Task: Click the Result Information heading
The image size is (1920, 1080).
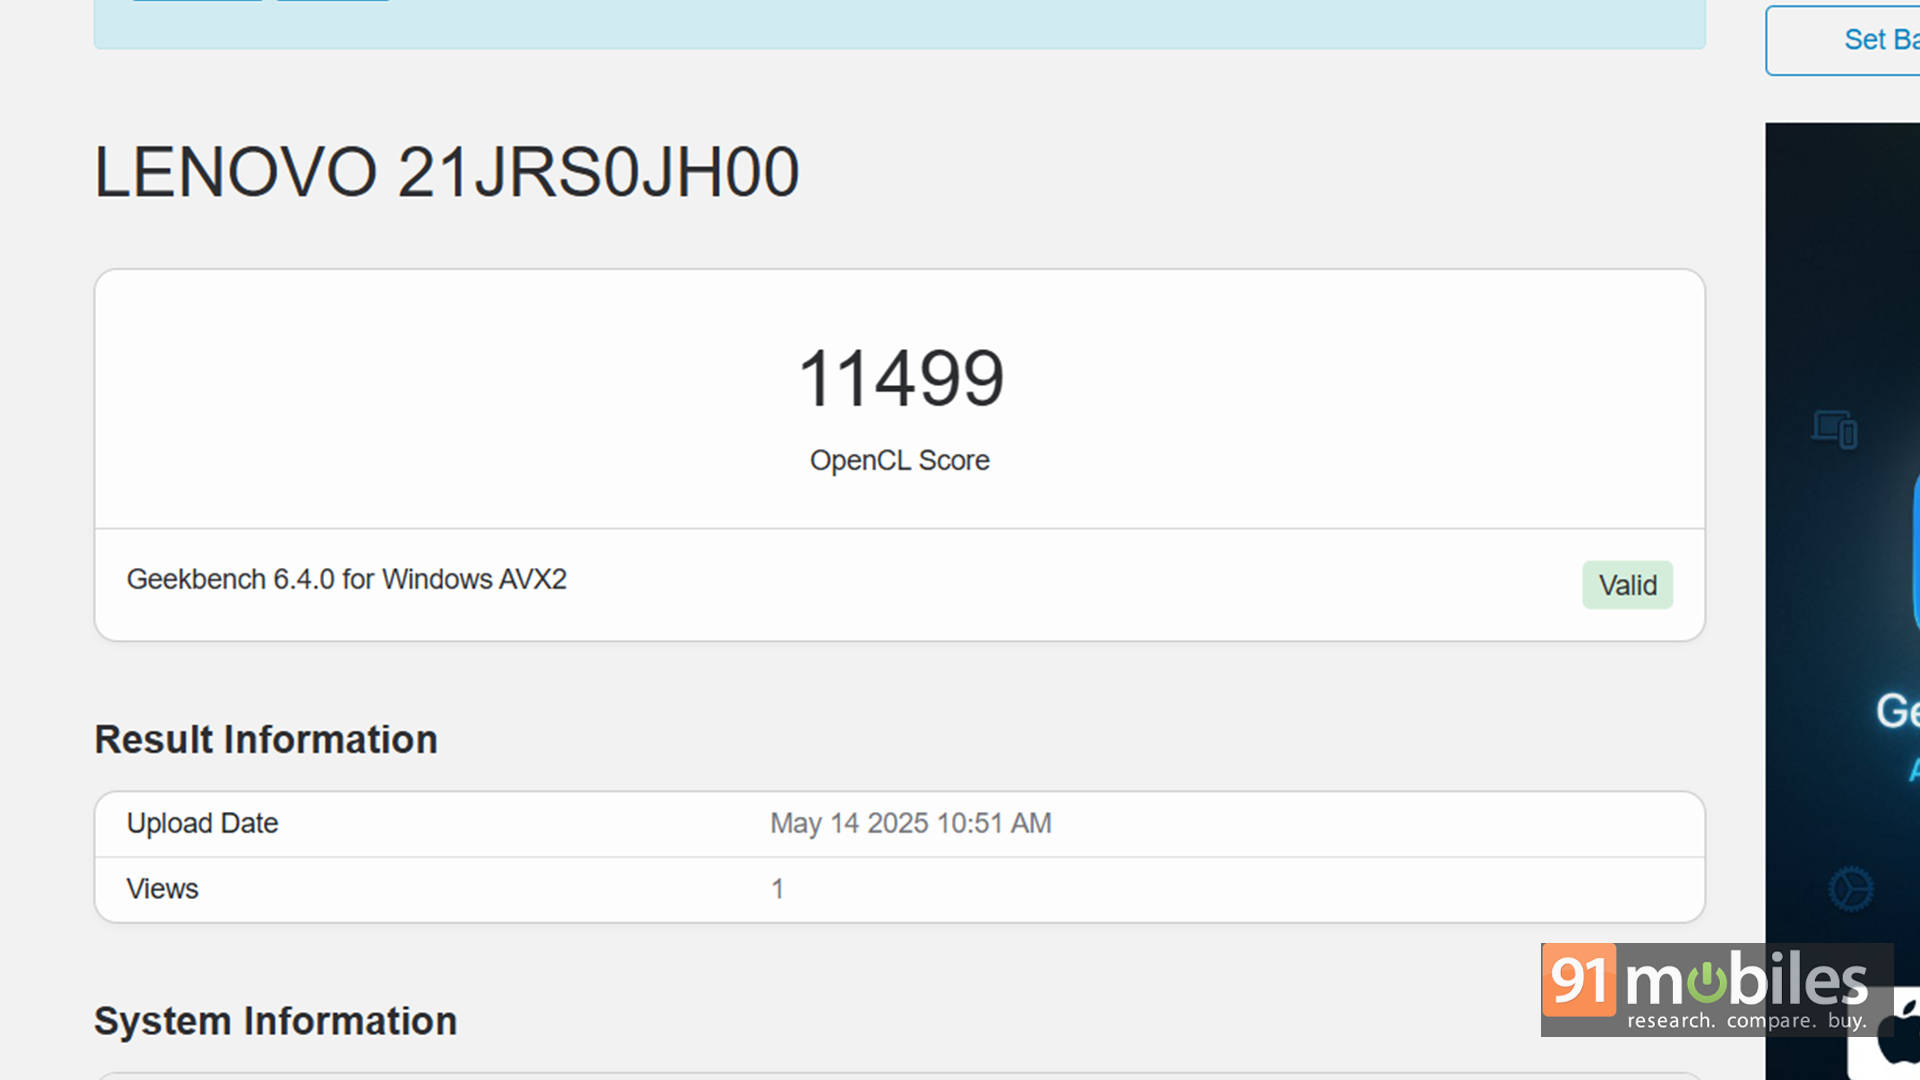Action: click(x=266, y=740)
